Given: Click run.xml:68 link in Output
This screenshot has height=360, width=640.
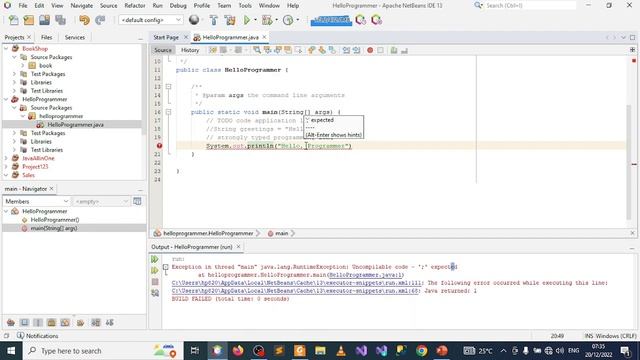Looking at the screenshot, I should 296,291.
